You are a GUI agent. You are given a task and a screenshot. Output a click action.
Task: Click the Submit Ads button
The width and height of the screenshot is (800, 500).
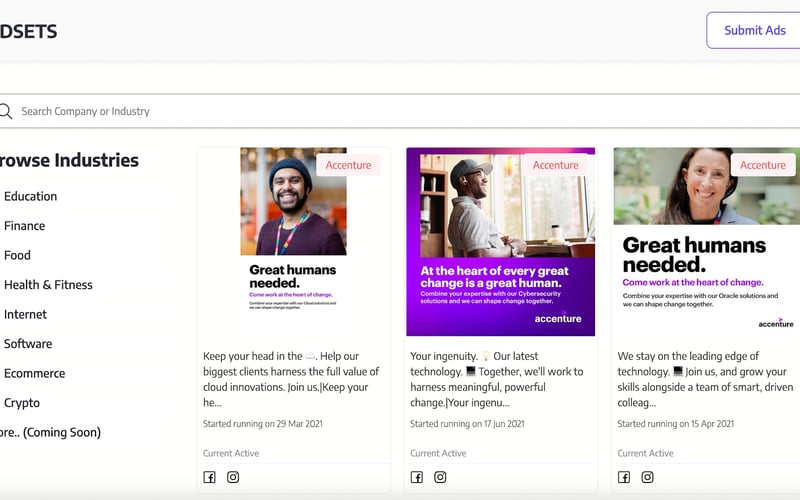pos(754,31)
